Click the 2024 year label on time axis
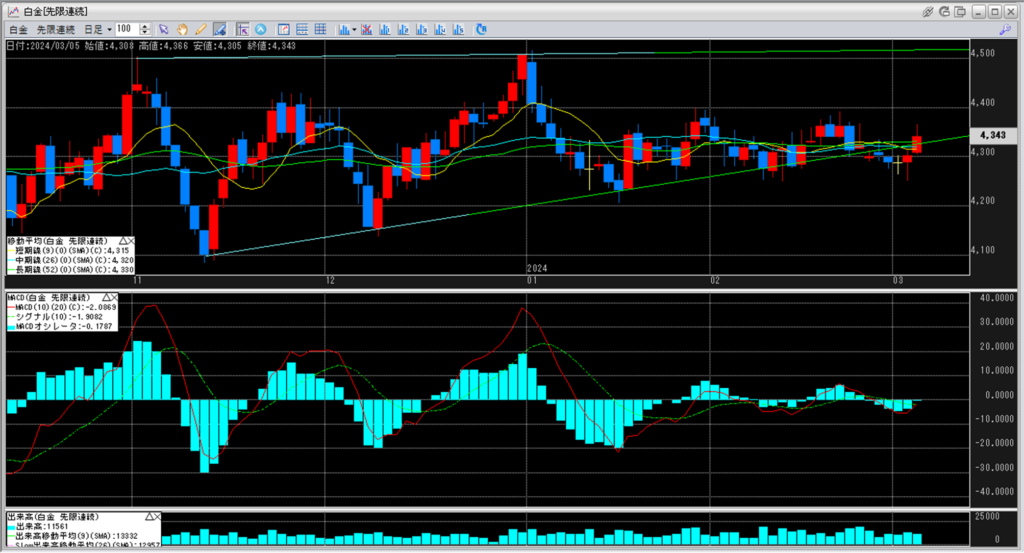 (x=537, y=268)
